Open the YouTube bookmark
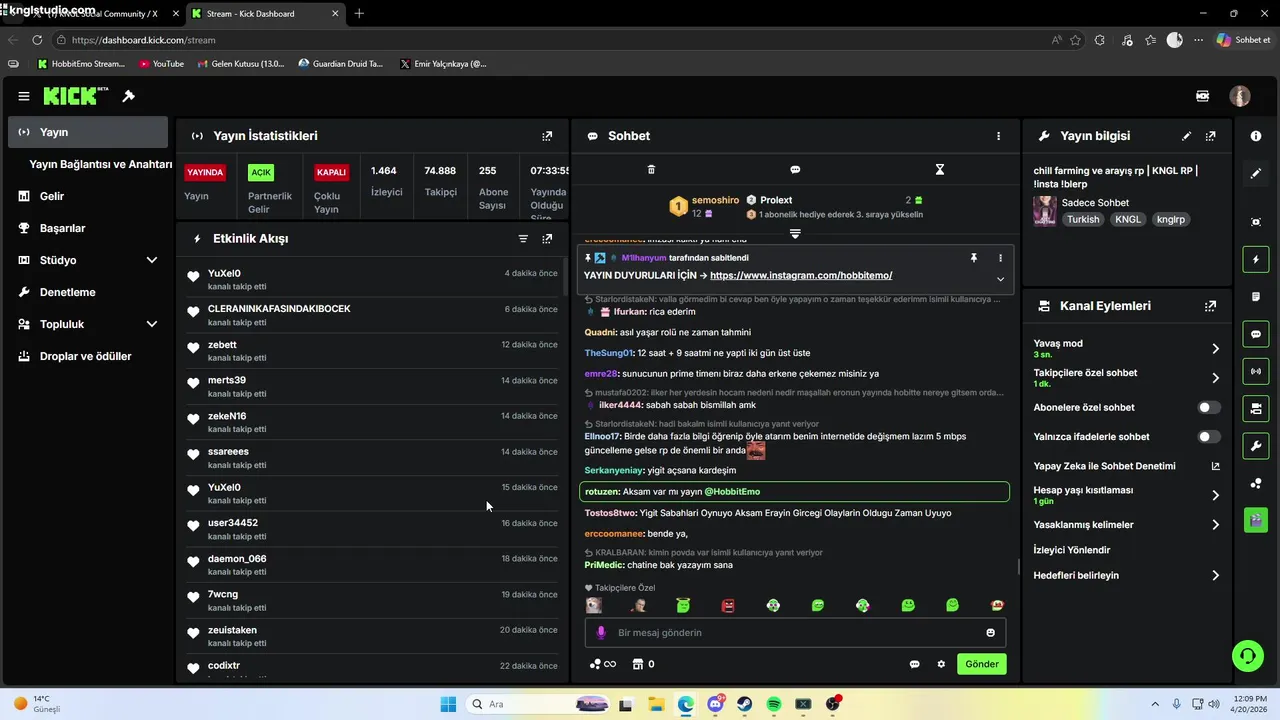 (x=161, y=64)
